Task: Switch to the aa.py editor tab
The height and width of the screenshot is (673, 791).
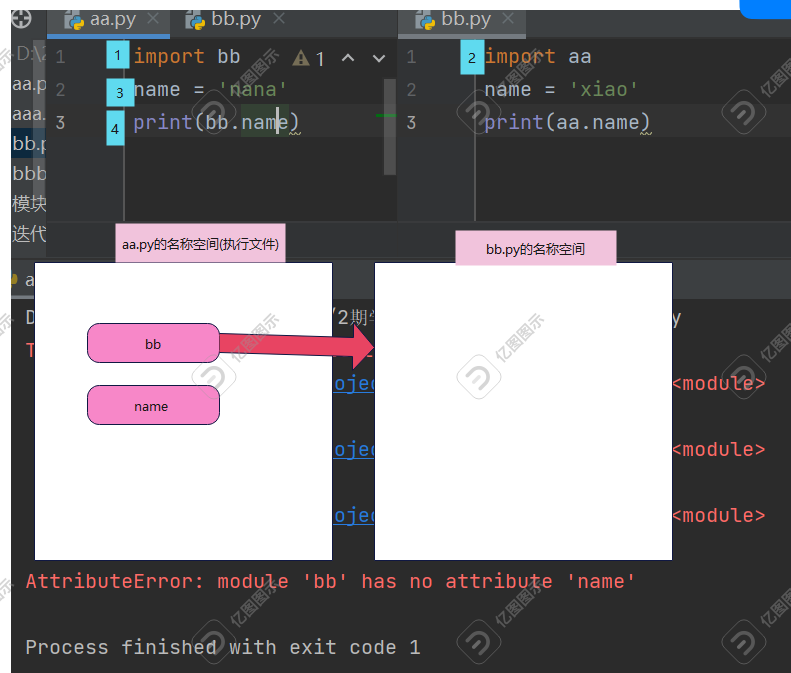Action: [x=108, y=21]
